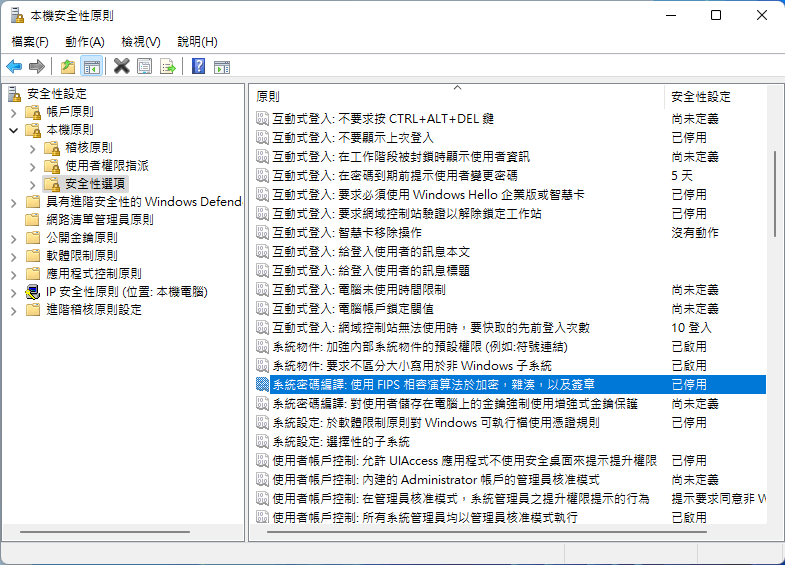Open the 檢視(V) menu
This screenshot has height=565, width=785.
[x=141, y=42]
